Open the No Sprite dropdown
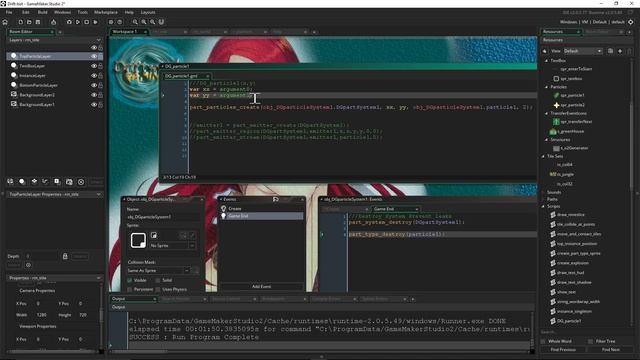The image size is (640, 360). point(172,246)
